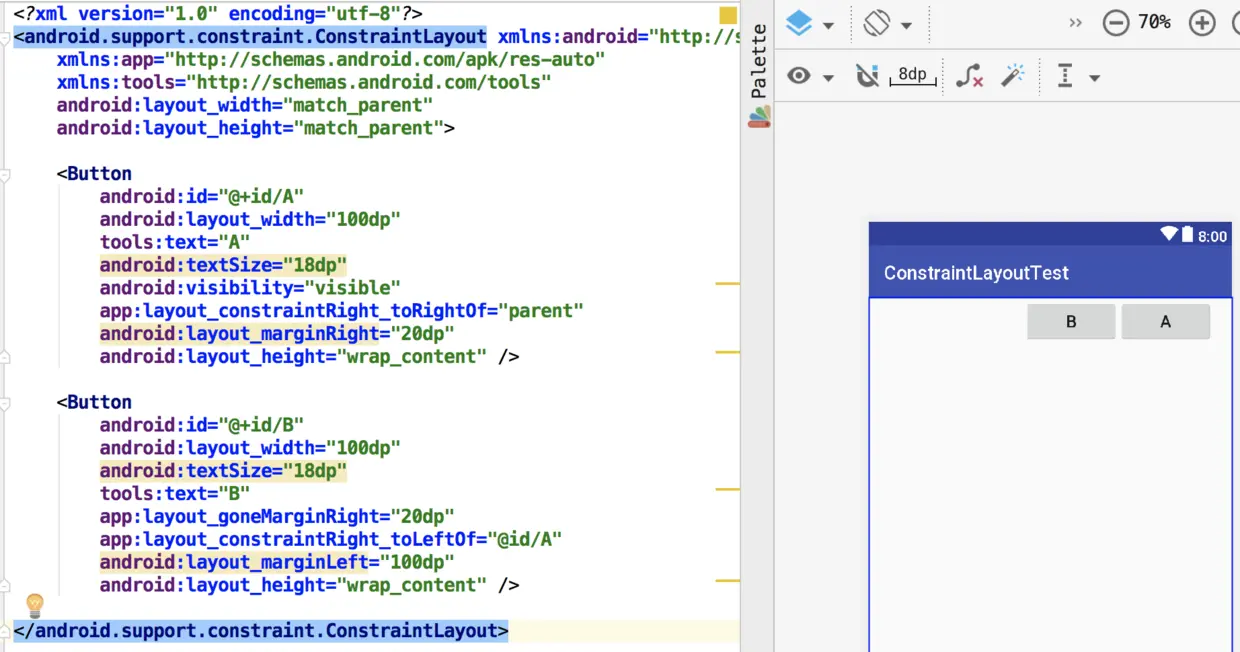Change the 8dp default margins setting
Viewport: 1240px width, 652px height.
912,75
